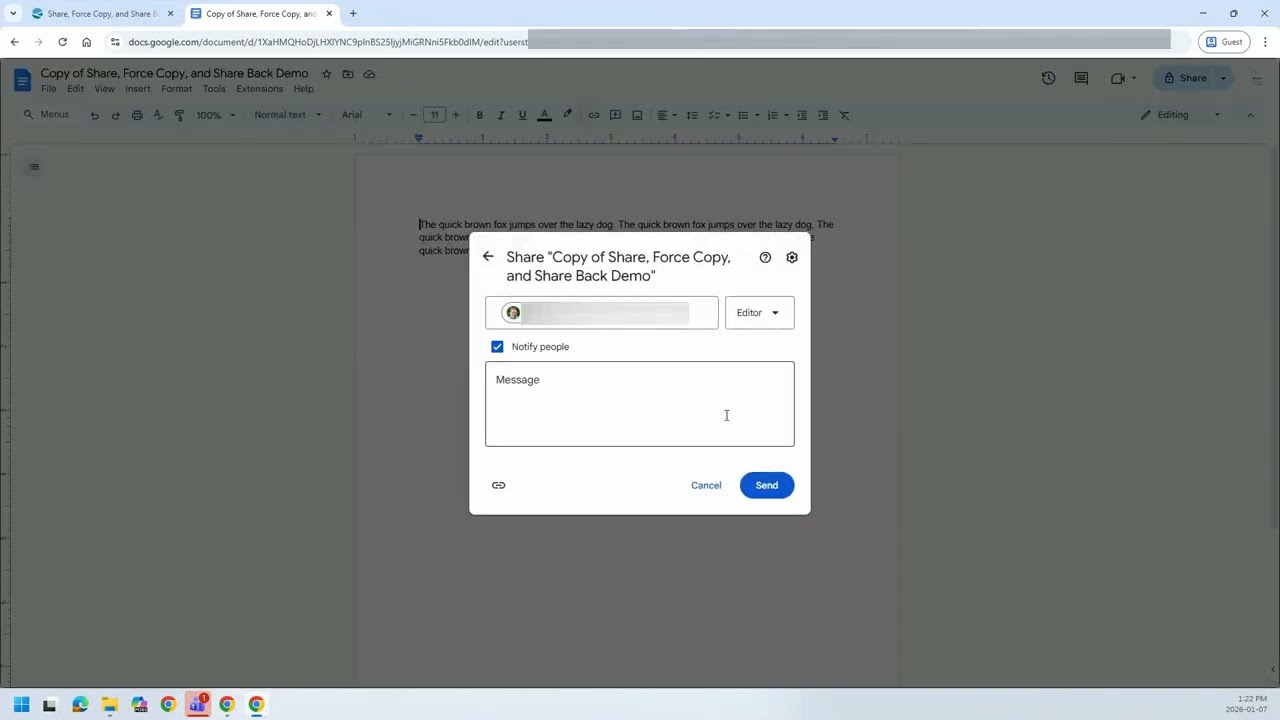Open the comments history icon
The width and height of the screenshot is (1280, 720).
click(1081, 78)
